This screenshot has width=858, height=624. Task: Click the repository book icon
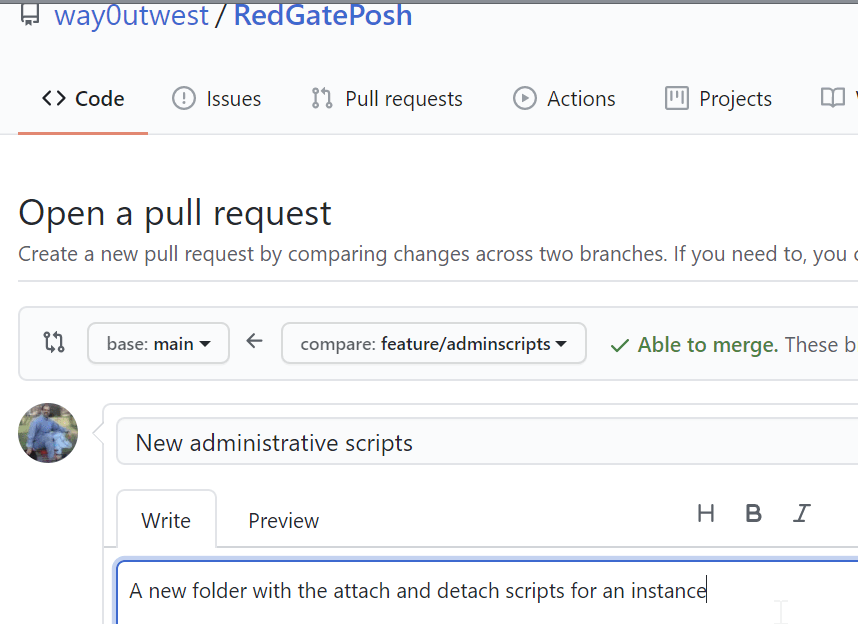30,16
